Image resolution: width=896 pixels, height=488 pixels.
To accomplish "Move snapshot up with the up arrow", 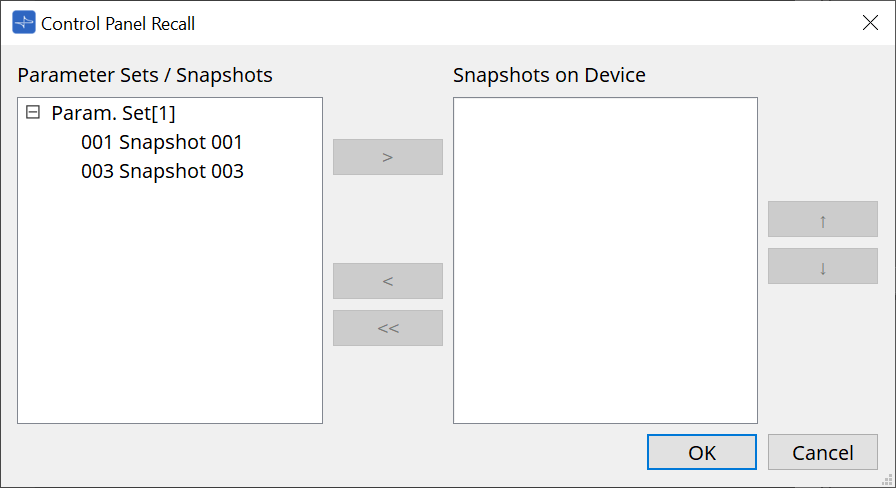I will coord(822,219).
